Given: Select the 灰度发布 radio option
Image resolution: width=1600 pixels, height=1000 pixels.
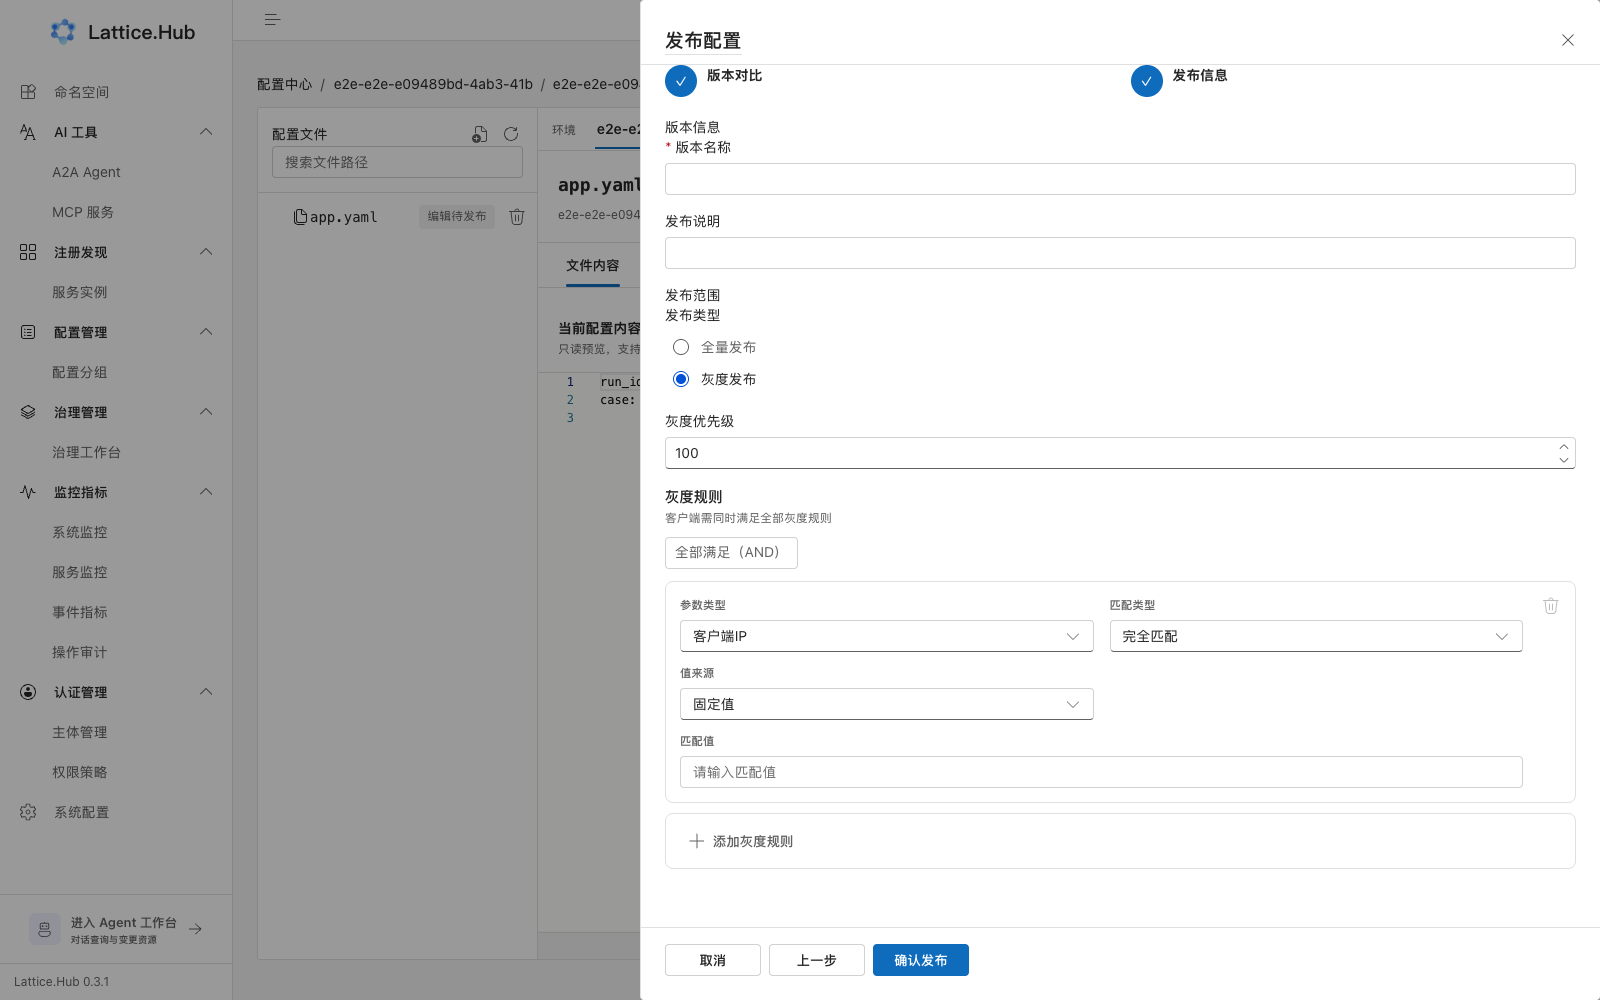Looking at the screenshot, I should (x=681, y=379).
